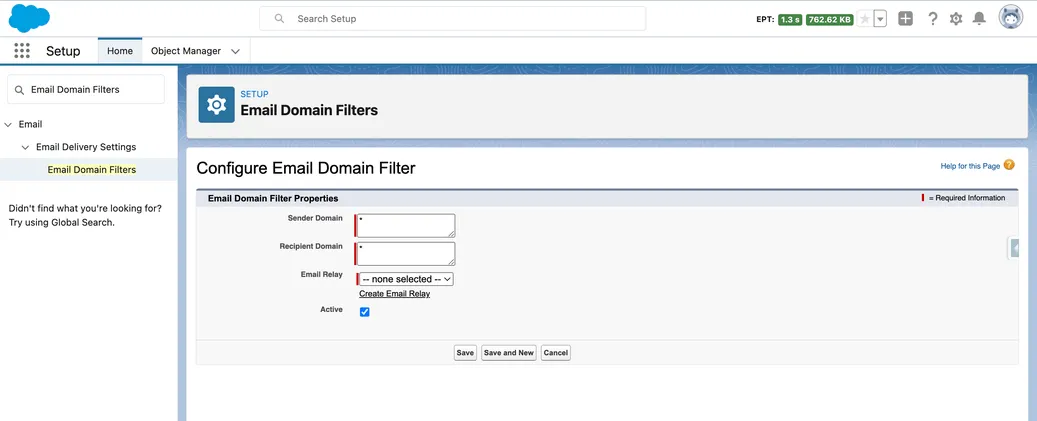
Task: Open the favorites list dropdown arrow
Action: pyautogui.click(x=880, y=19)
